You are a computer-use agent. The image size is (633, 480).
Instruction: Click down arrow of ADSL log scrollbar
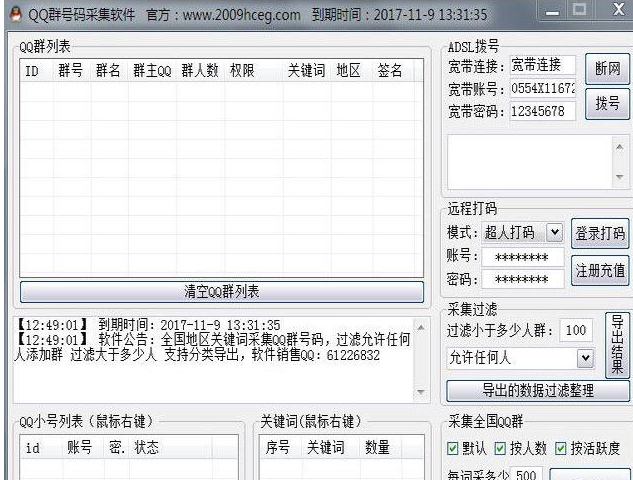(x=619, y=177)
